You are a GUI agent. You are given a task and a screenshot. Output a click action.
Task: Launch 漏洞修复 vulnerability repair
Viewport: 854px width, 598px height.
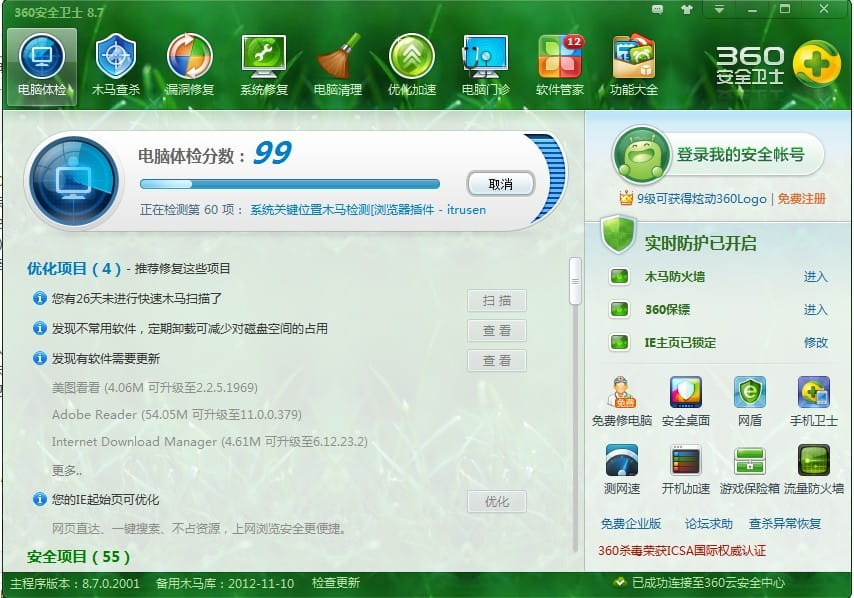(190, 60)
